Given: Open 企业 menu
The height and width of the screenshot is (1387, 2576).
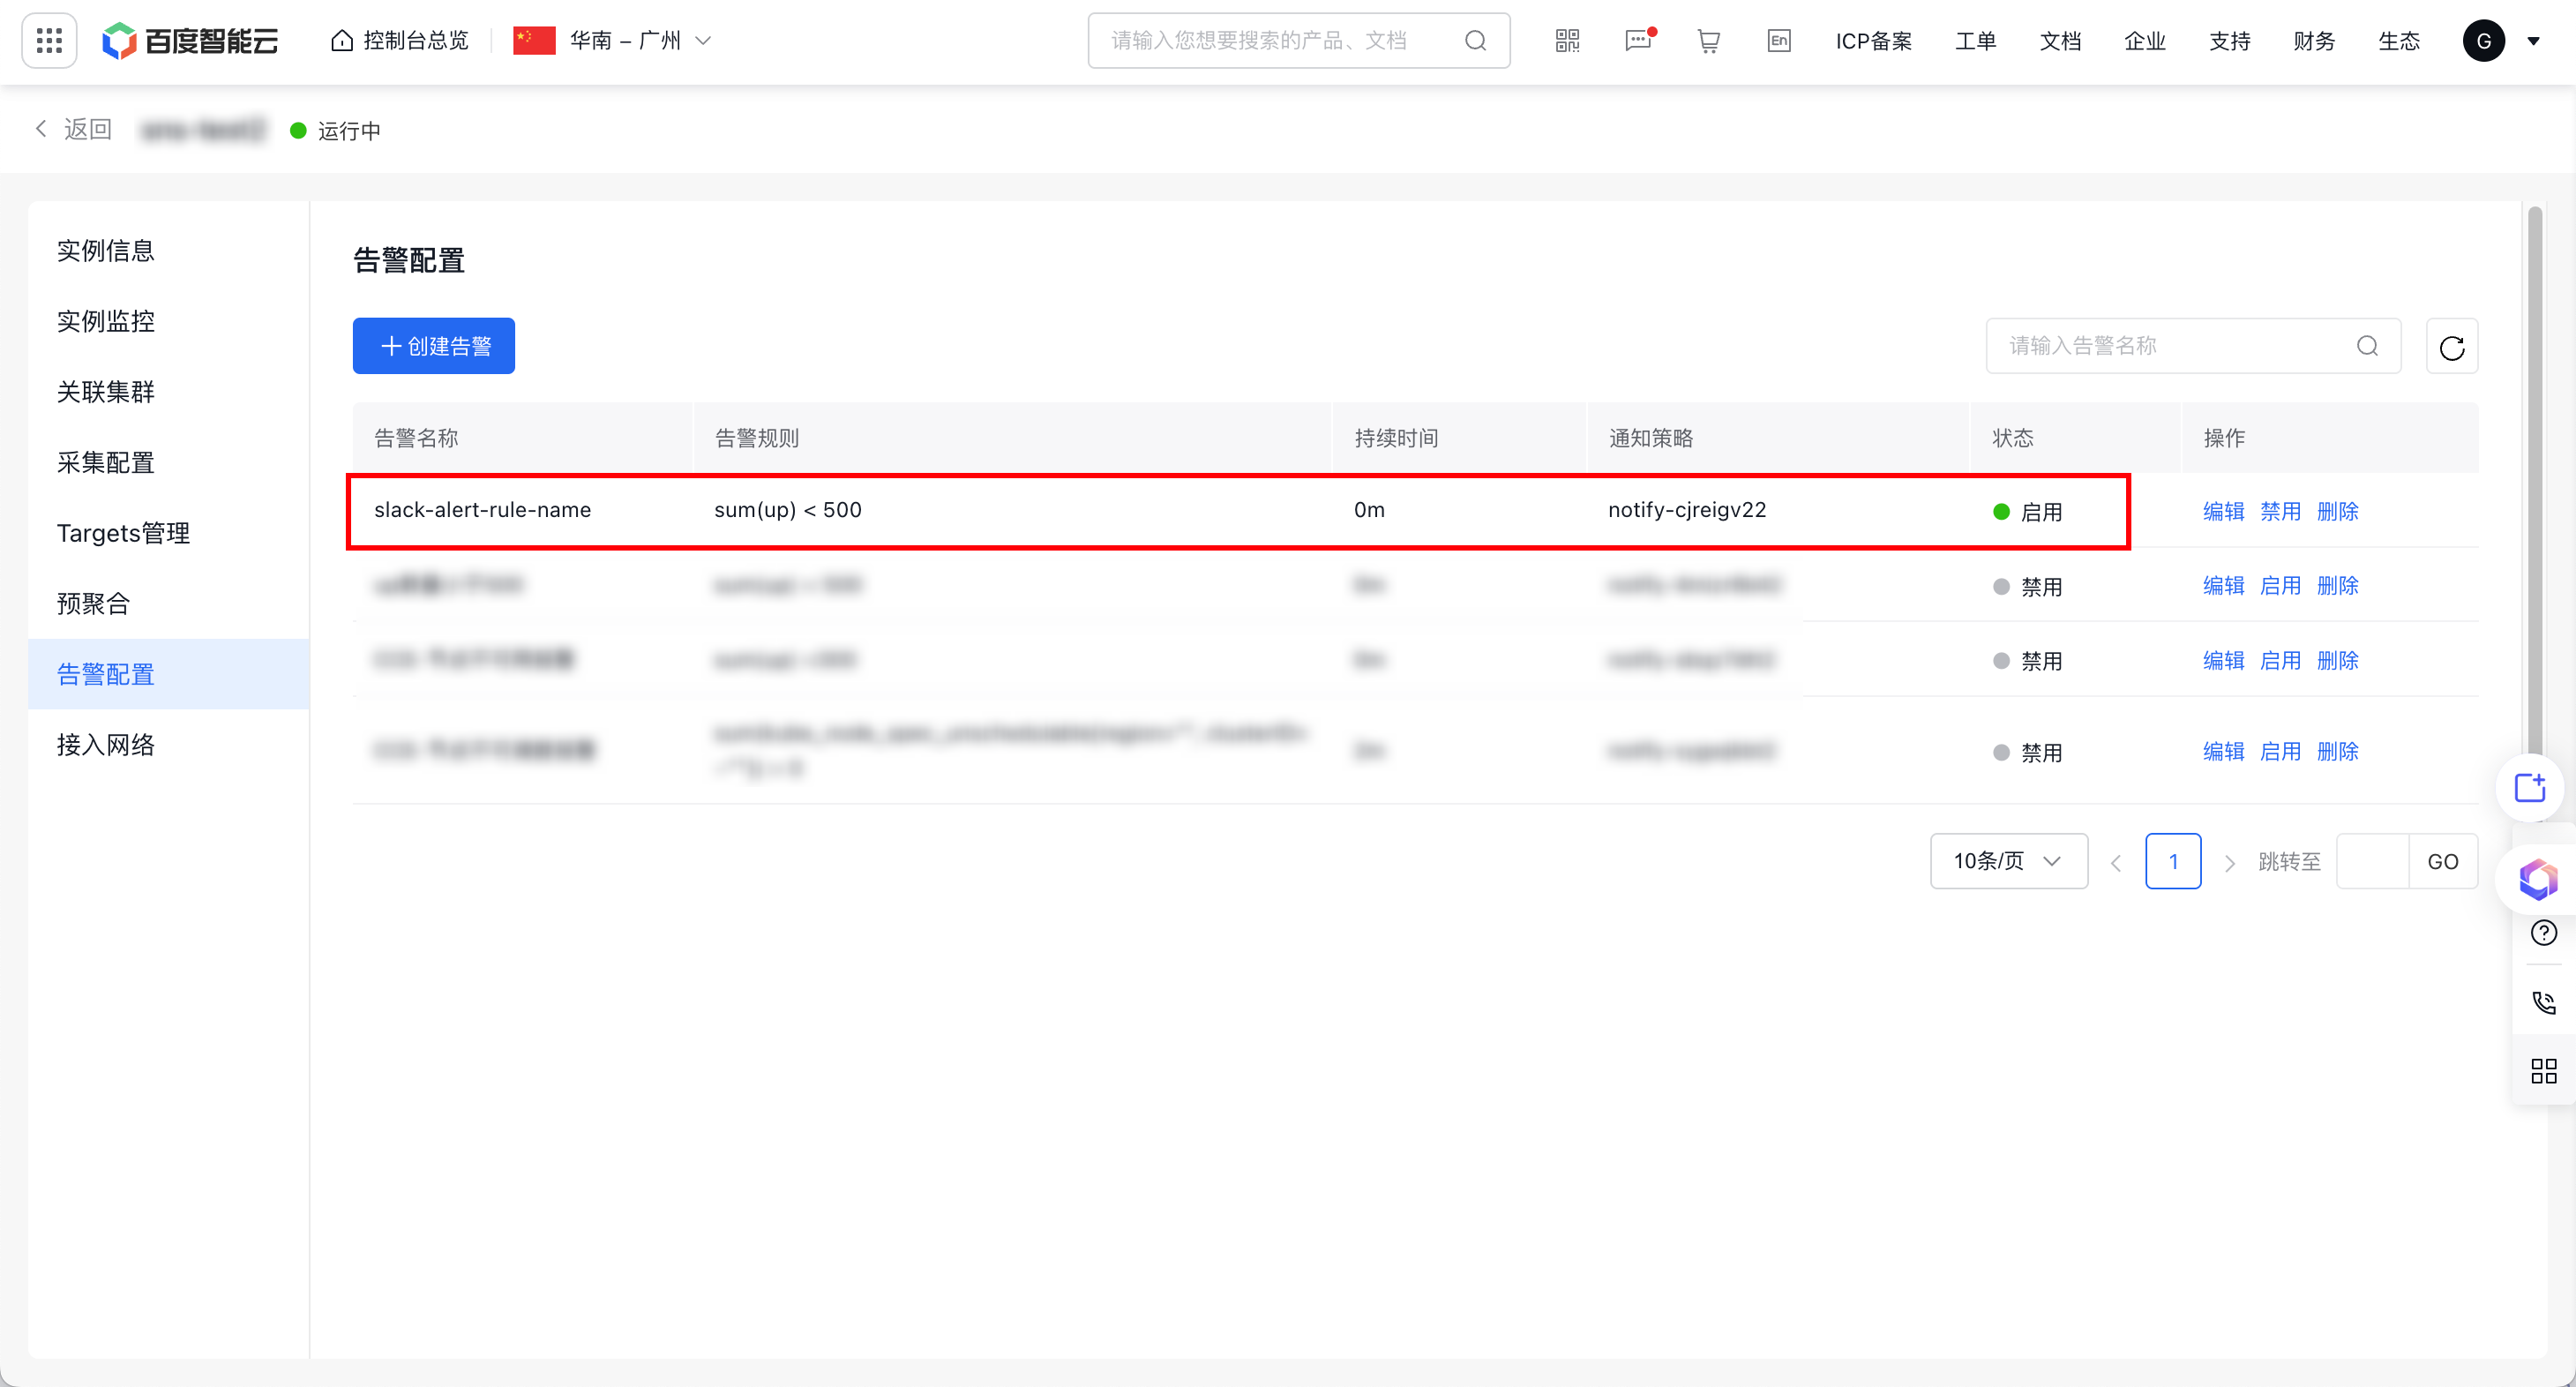Looking at the screenshot, I should (x=2144, y=41).
